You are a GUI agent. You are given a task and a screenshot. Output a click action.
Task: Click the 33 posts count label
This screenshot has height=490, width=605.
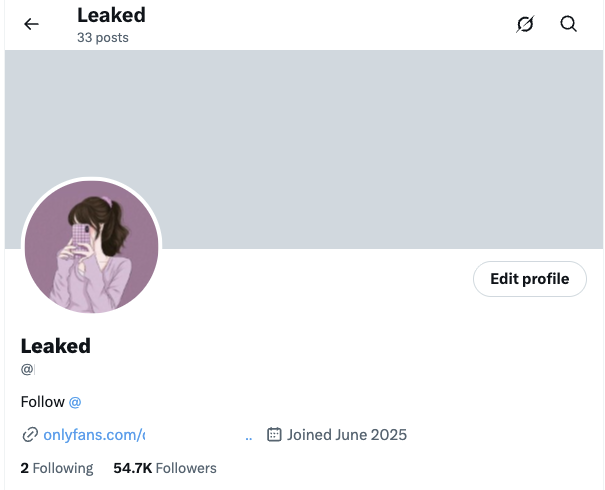click(x=102, y=38)
